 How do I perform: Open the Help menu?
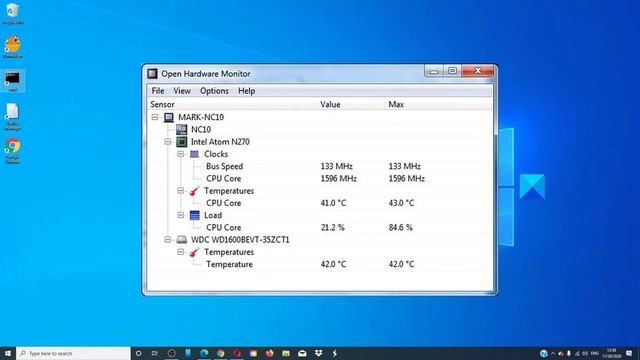point(247,91)
